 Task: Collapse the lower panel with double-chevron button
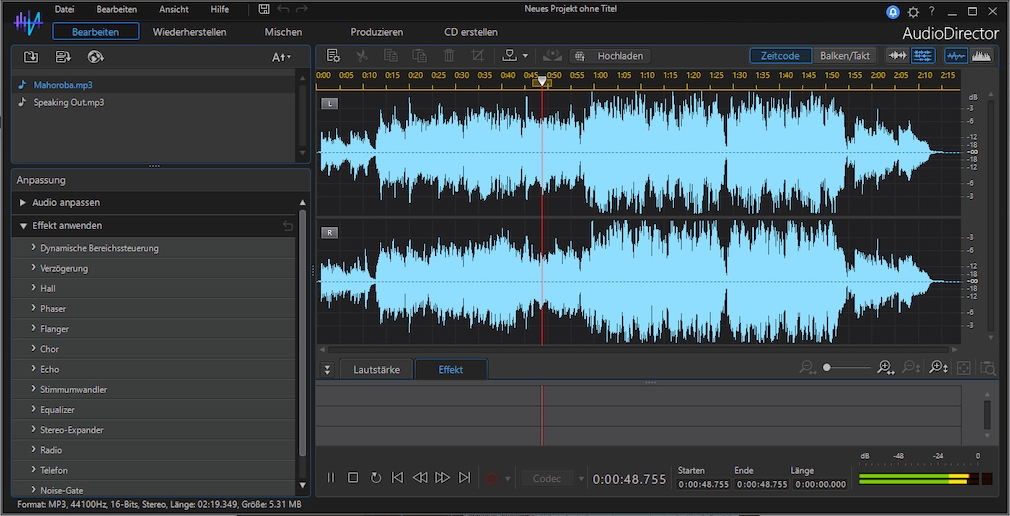point(327,370)
